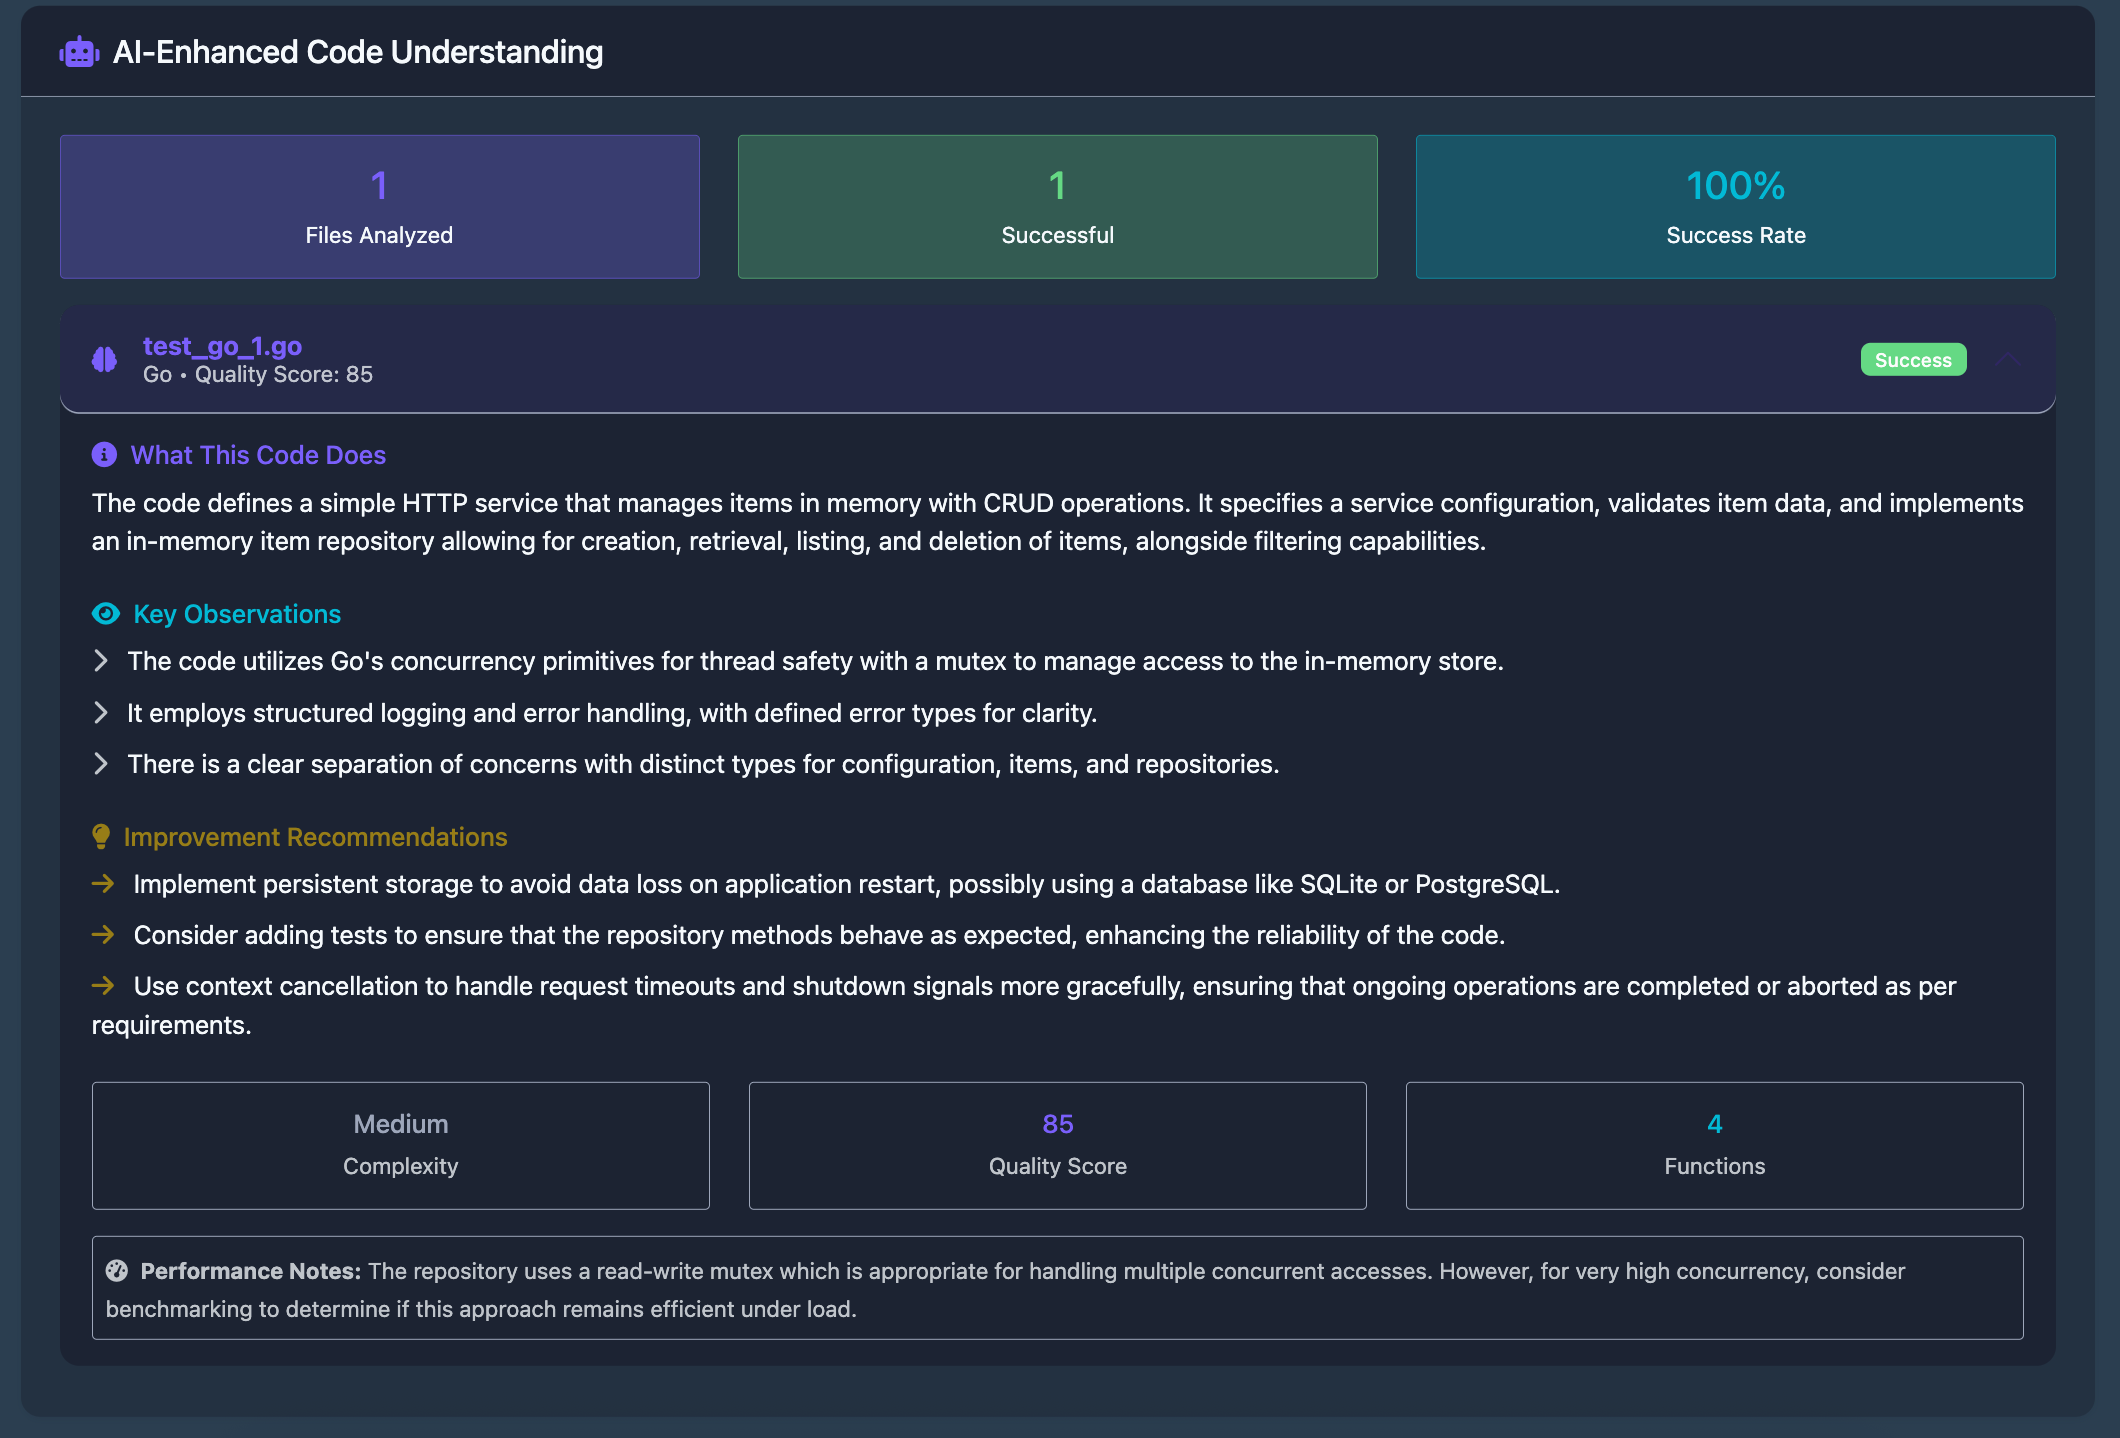The width and height of the screenshot is (2120, 1438).
Task: Select the brain icon beside test_go_1.go
Action: click(104, 359)
